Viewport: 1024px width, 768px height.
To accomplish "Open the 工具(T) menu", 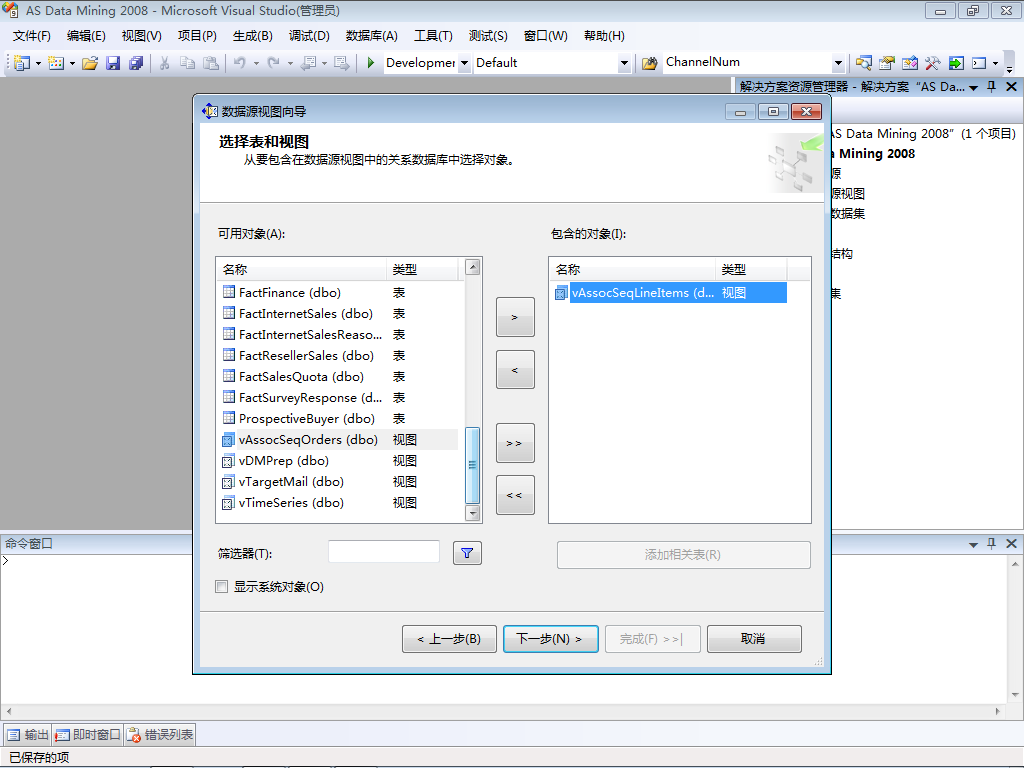I will (x=432, y=36).
